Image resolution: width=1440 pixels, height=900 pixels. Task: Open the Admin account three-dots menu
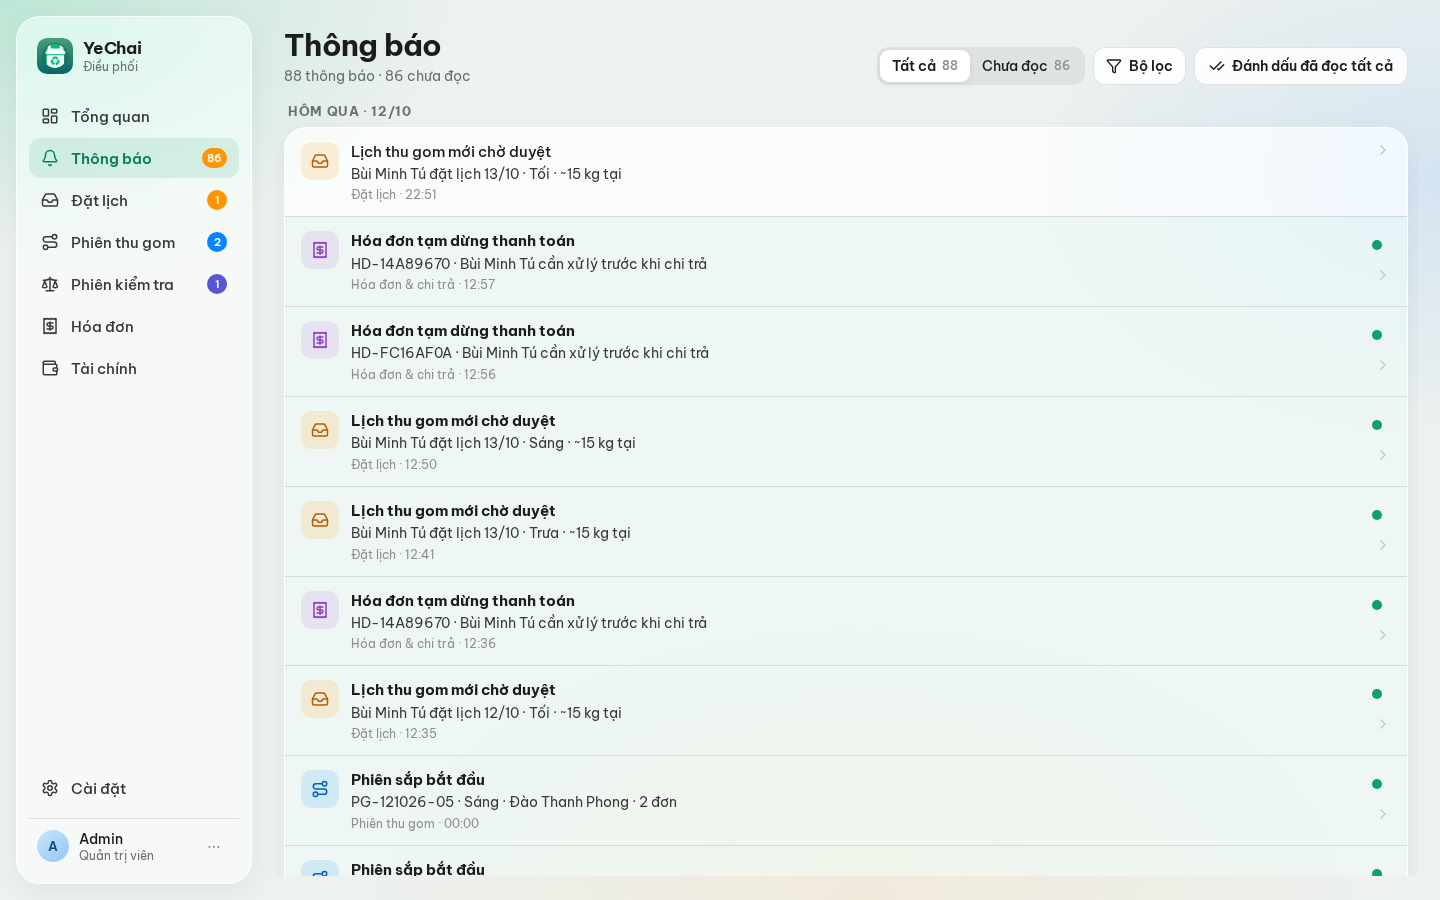(214, 846)
